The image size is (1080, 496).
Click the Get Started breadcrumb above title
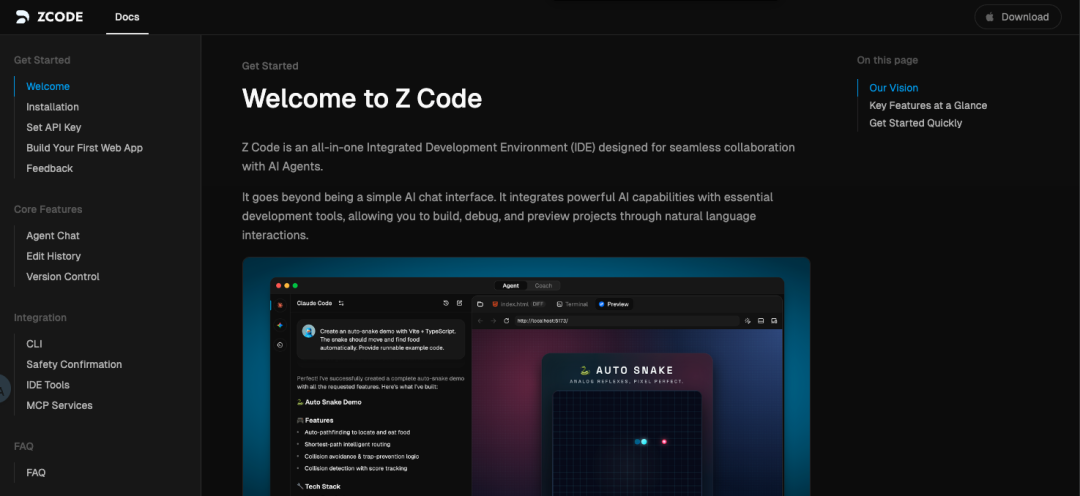270,66
